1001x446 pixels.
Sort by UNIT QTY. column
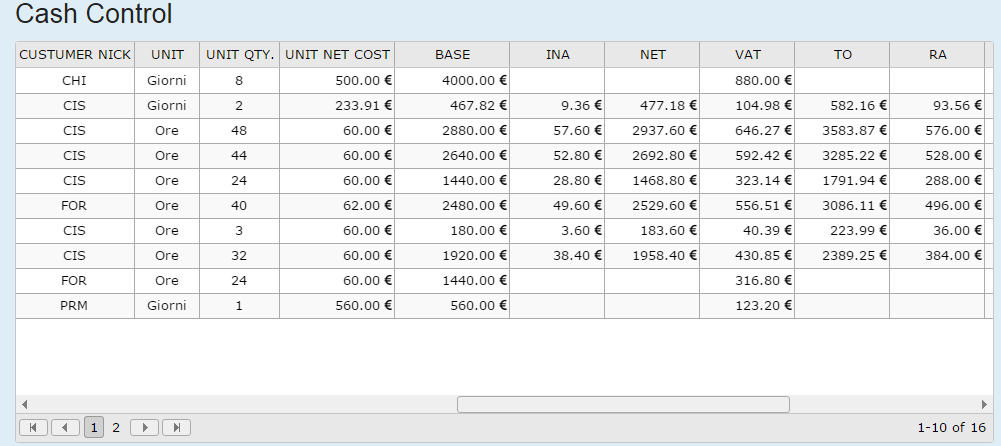pyautogui.click(x=239, y=55)
